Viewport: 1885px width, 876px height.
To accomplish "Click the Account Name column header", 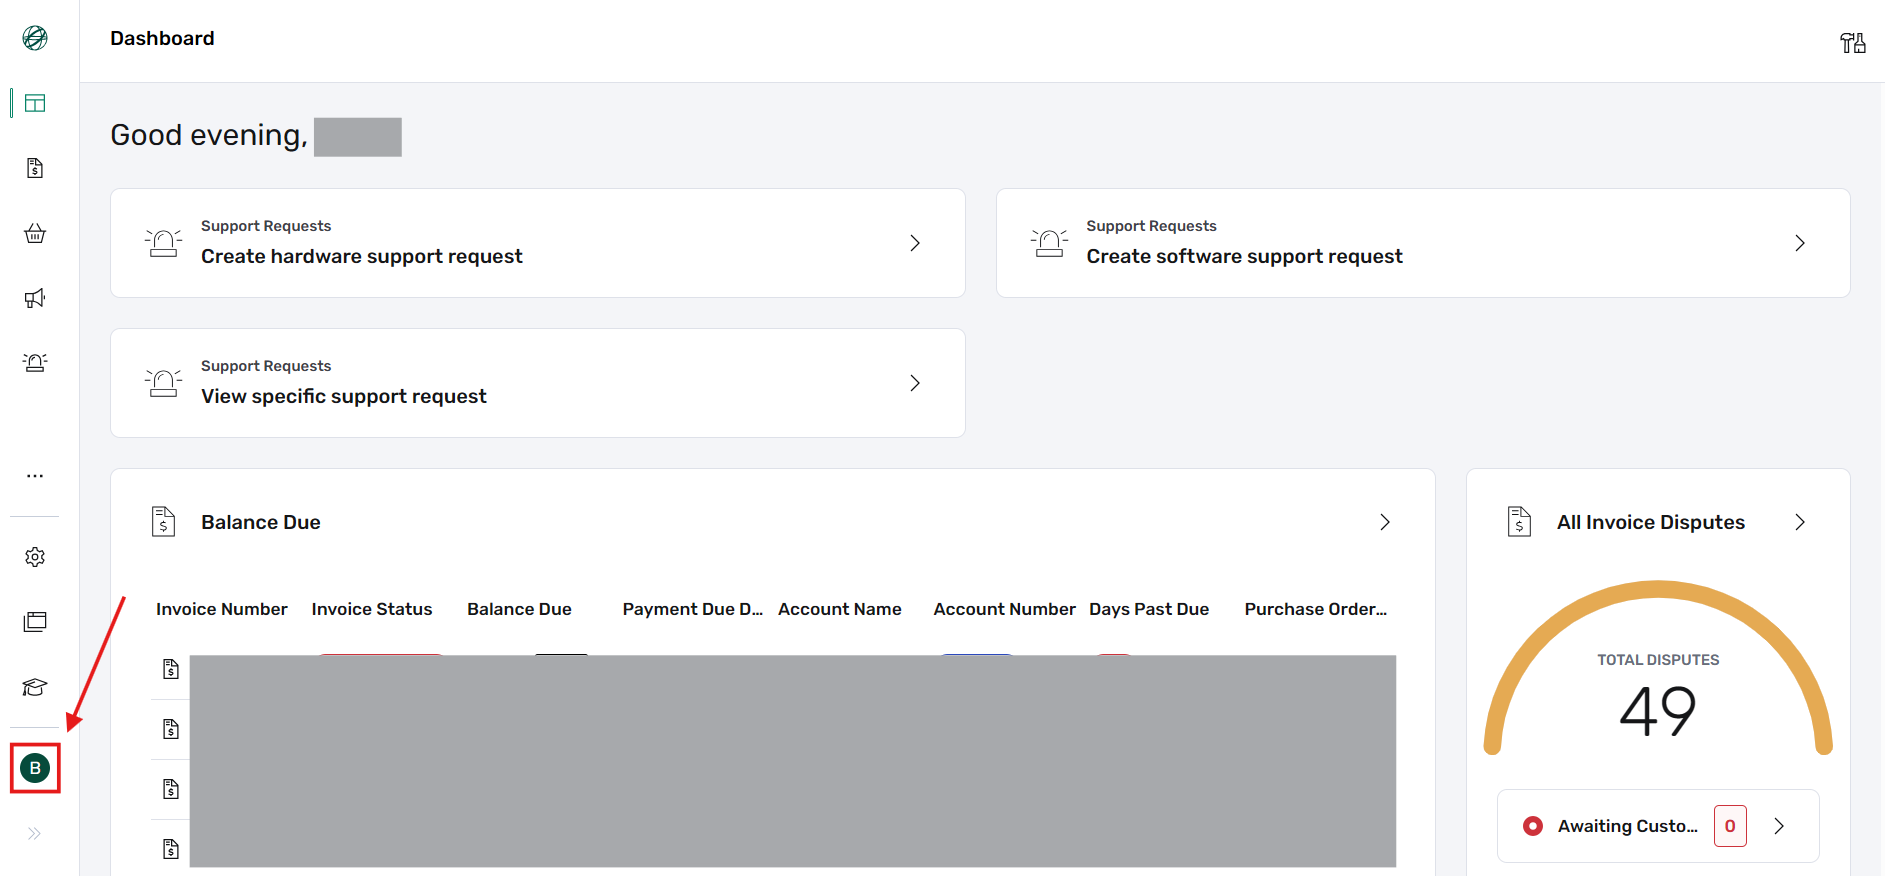I will coord(840,609).
